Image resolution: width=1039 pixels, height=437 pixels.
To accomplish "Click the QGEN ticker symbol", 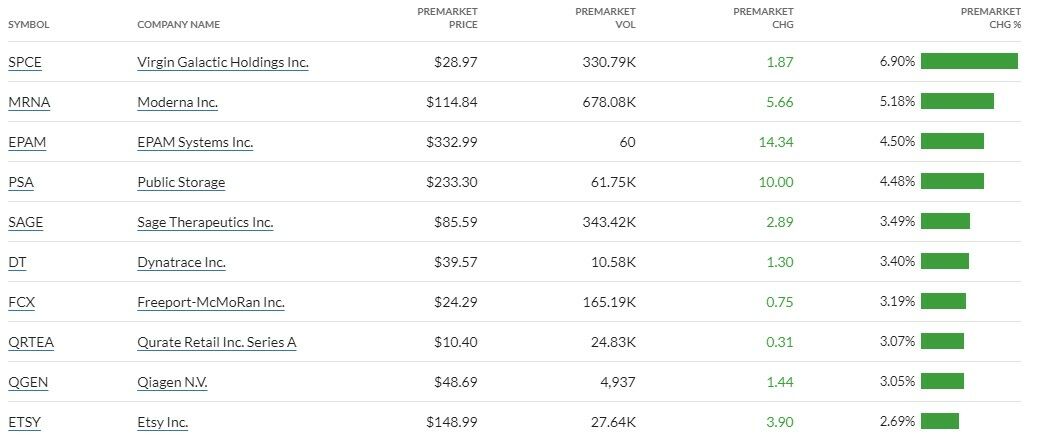I will 26,382.
